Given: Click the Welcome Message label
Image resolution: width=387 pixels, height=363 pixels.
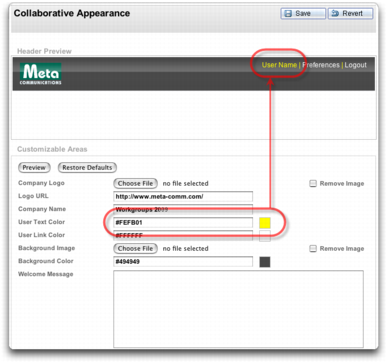Looking at the screenshot, I should (x=46, y=274).
